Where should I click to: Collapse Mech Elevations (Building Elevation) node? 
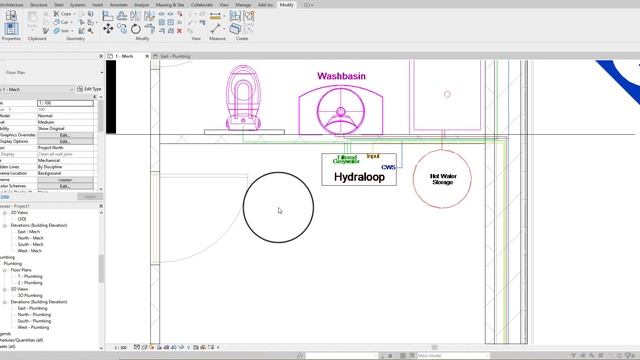(x=5, y=225)
